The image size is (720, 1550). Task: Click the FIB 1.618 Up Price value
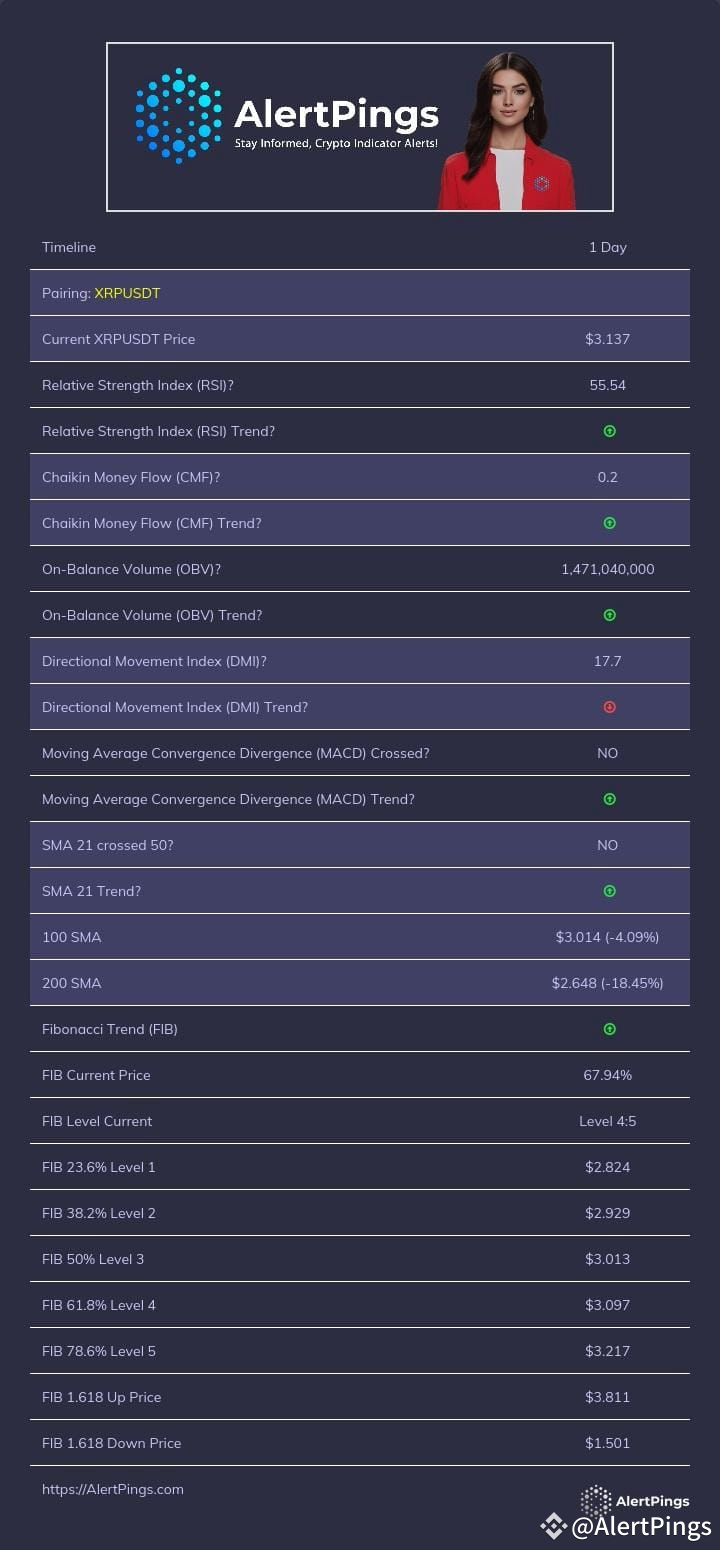tap(607, 1397)
